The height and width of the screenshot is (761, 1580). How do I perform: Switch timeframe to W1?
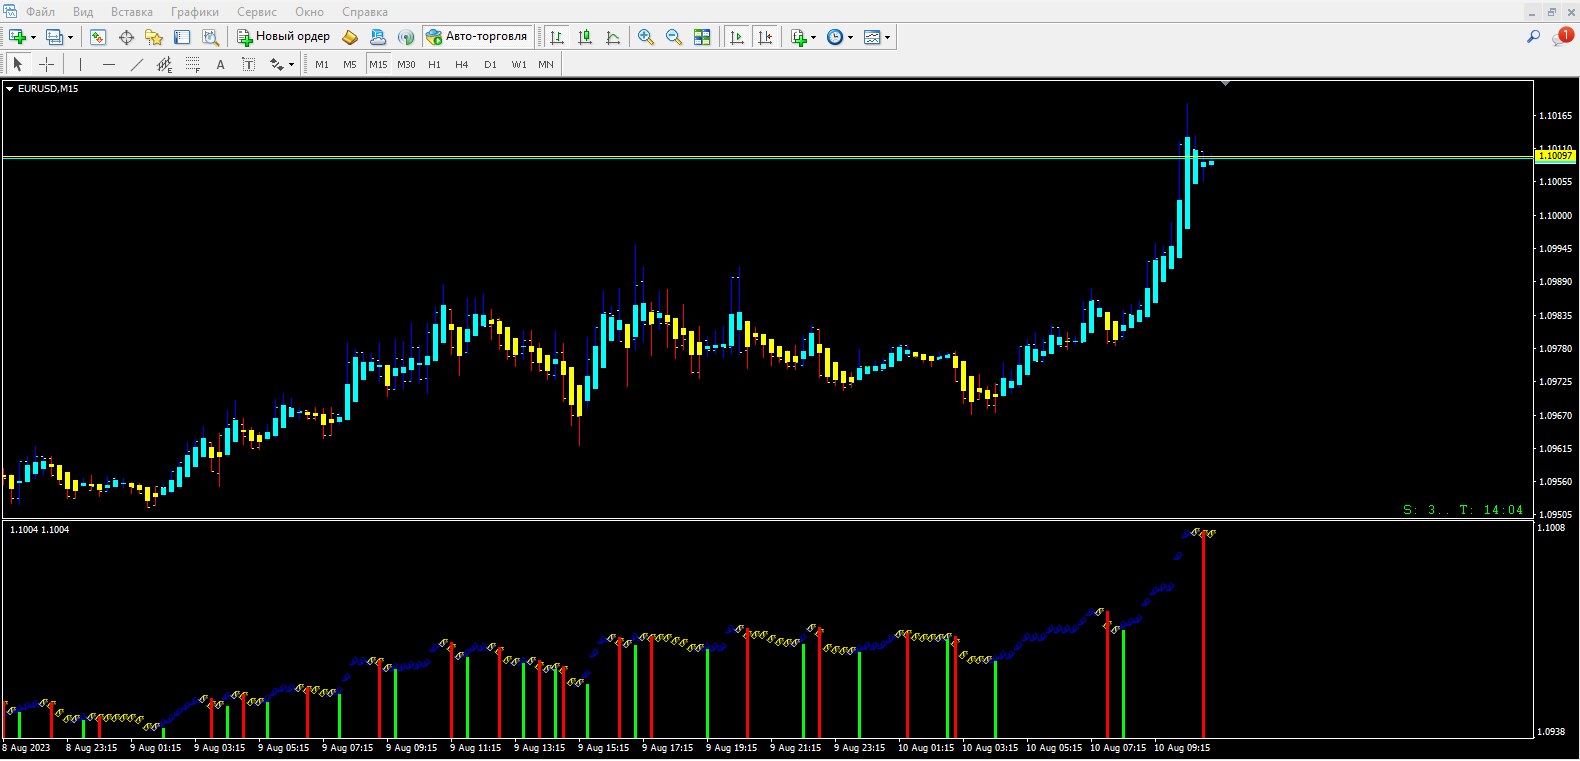519,64
